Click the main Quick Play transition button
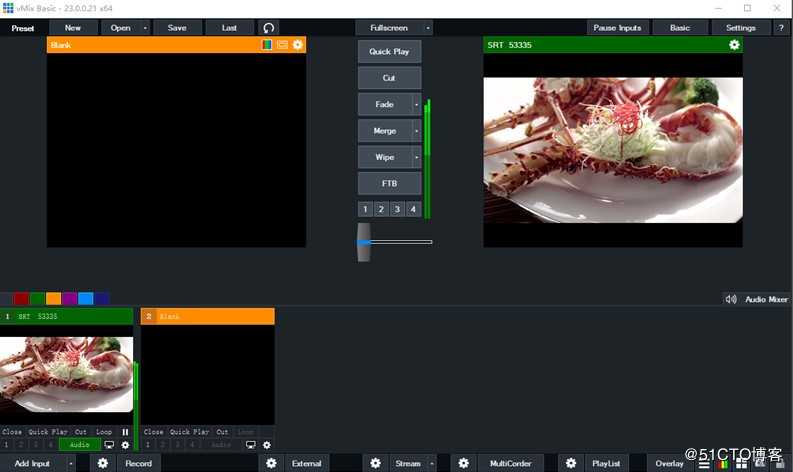 (x=389, y=52)
